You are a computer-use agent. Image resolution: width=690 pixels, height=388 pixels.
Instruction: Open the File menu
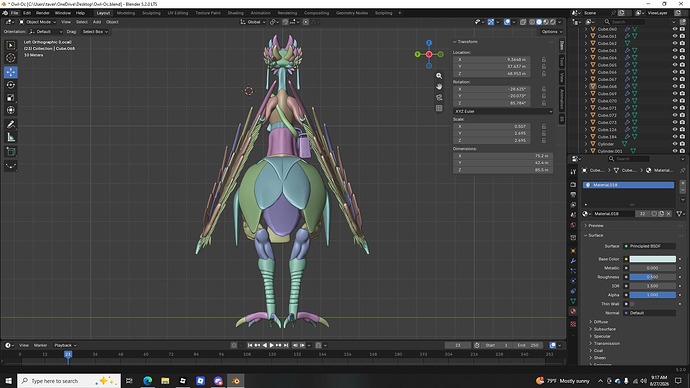click(15, 13)
